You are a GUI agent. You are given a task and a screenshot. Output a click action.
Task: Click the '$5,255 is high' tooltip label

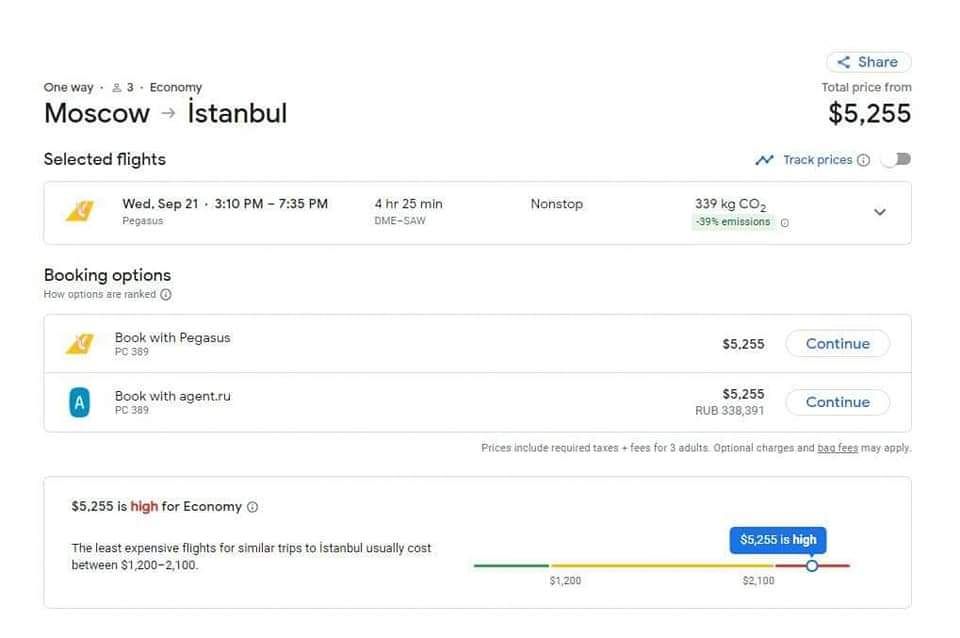click(x=778, y=540)
